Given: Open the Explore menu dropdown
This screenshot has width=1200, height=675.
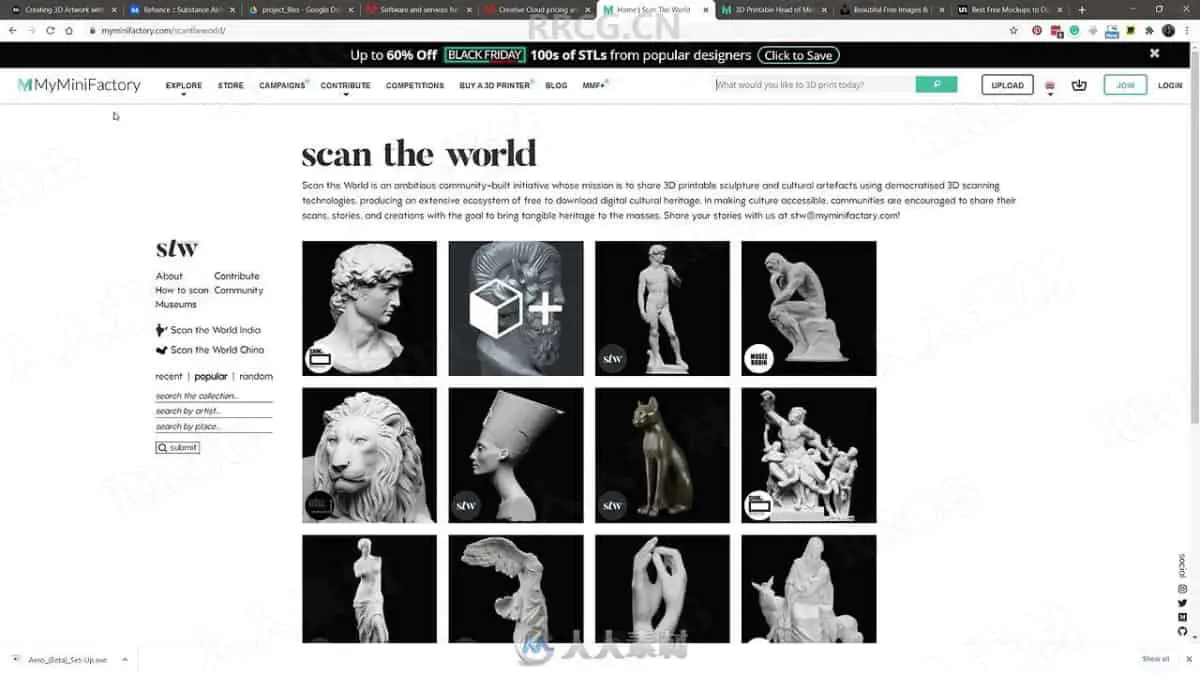Looking at the screenshot, I should [x=184, y=86].
